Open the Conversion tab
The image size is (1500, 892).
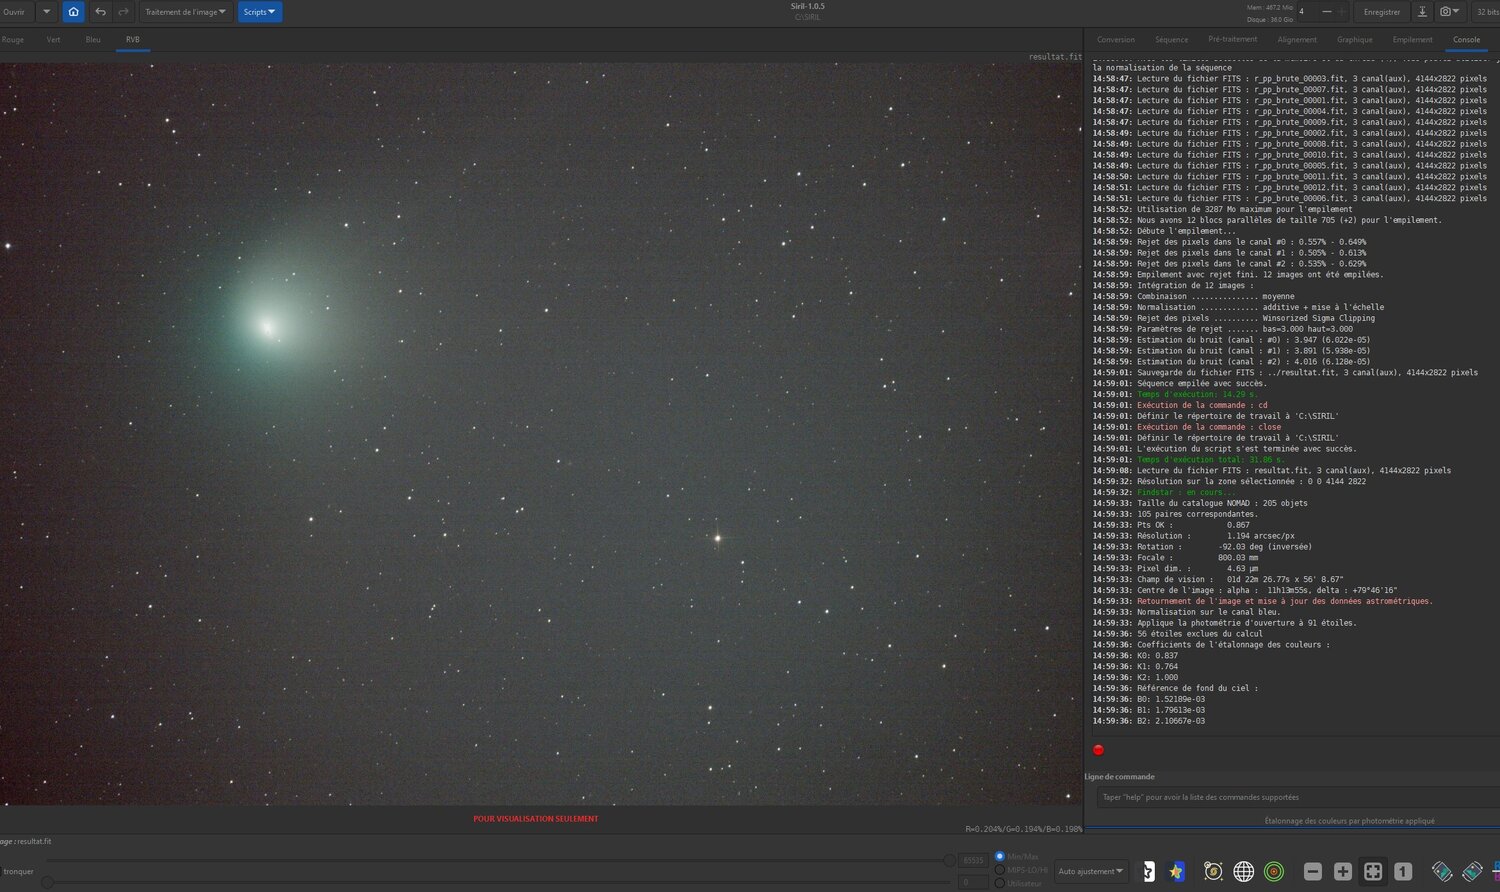(x=1116, y=40)
